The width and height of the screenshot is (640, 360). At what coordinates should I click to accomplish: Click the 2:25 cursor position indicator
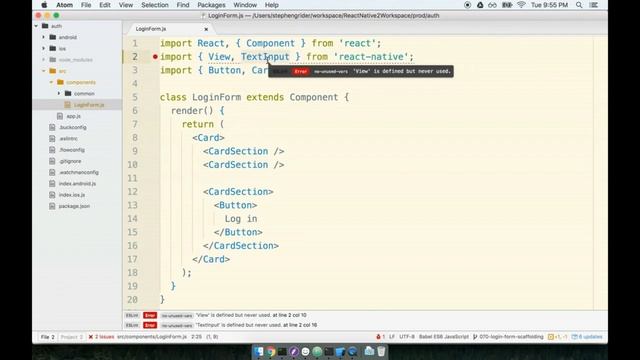coord(196,337)
